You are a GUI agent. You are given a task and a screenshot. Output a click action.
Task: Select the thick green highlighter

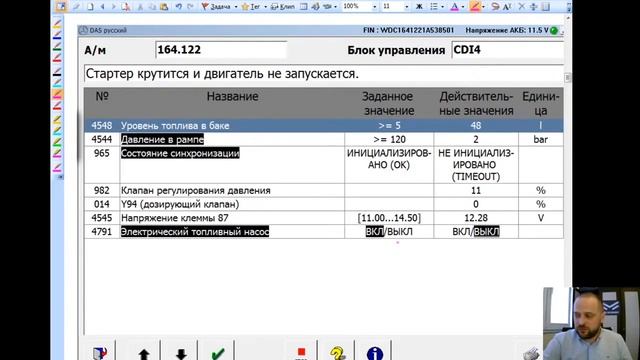click(x=57, y=141)
